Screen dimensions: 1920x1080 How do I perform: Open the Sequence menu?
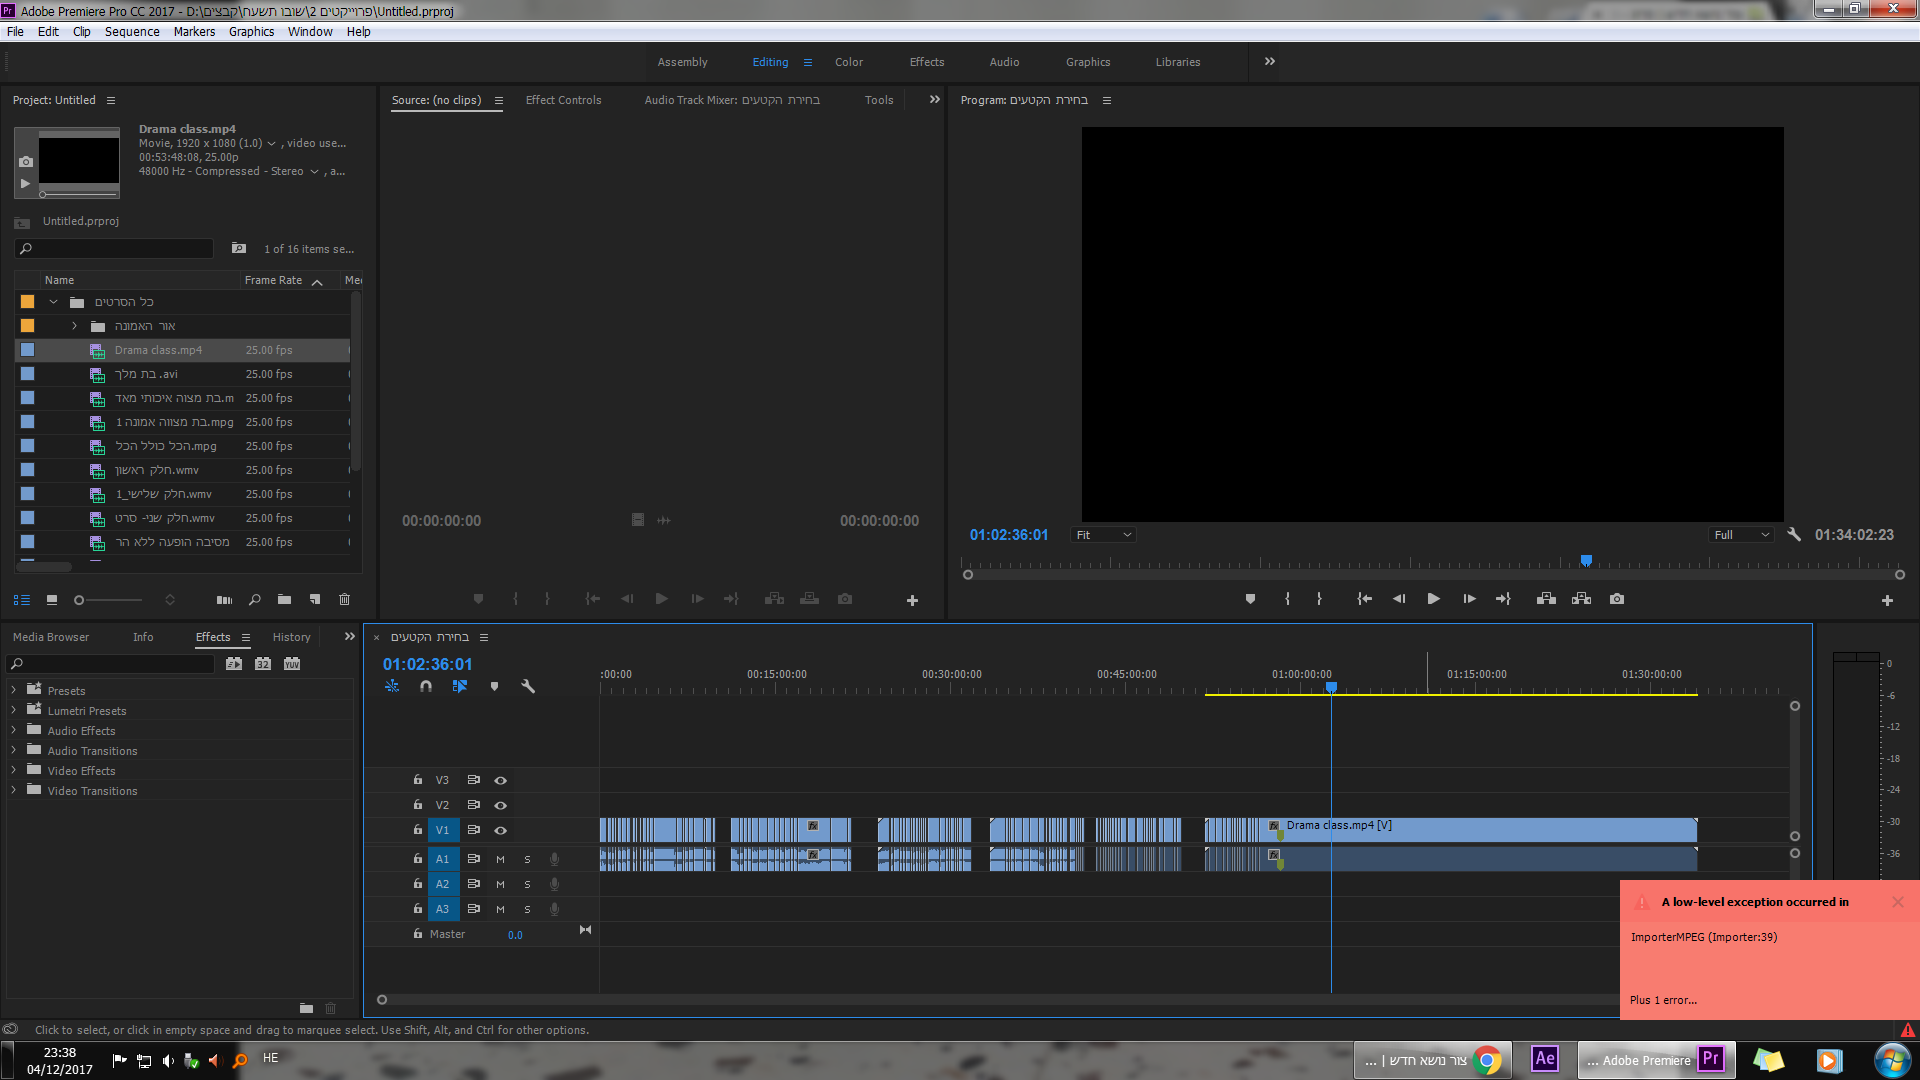pyautogui.click(x=132, y=32)
